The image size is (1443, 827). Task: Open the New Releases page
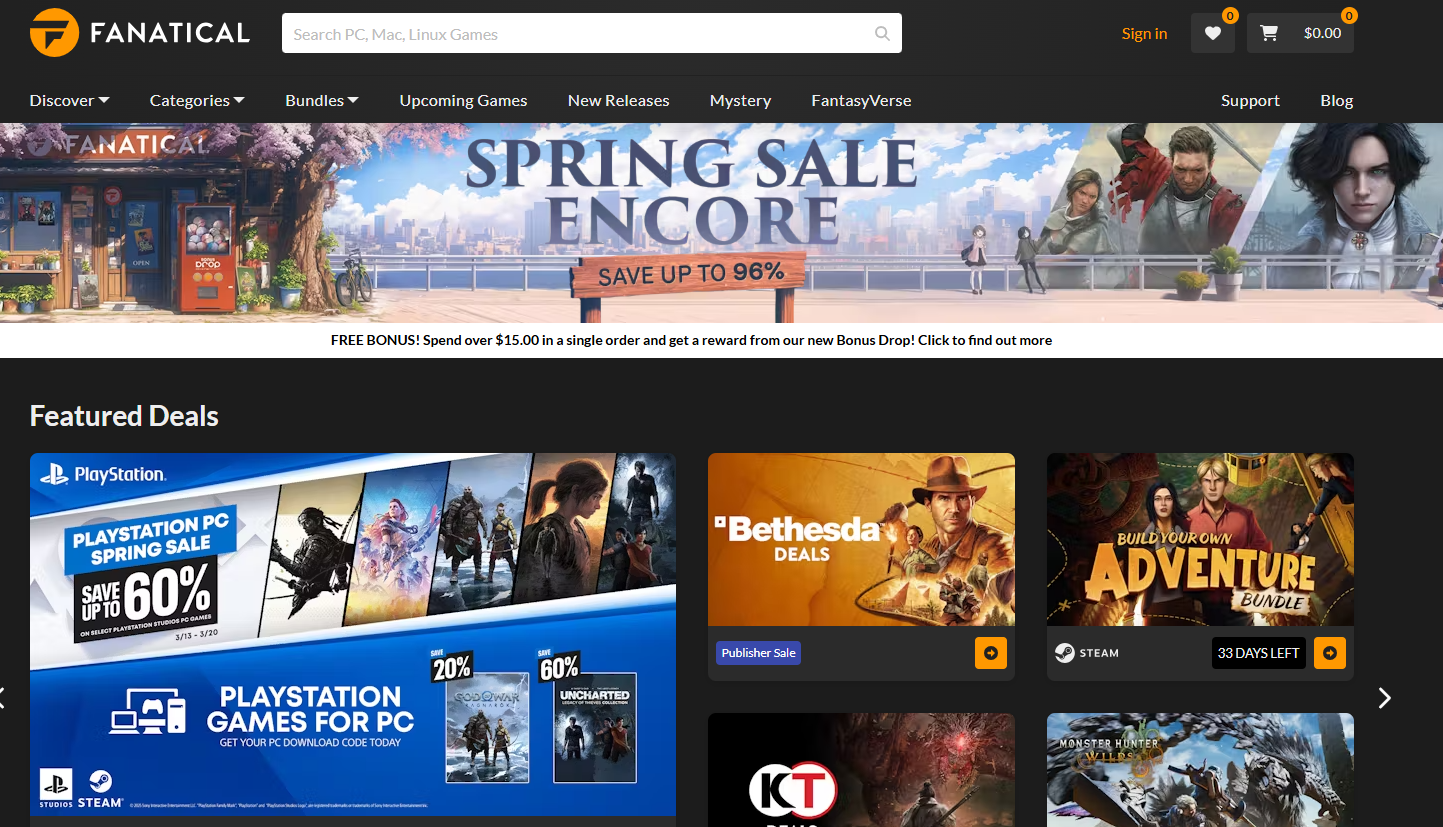(x=619, y=100)
